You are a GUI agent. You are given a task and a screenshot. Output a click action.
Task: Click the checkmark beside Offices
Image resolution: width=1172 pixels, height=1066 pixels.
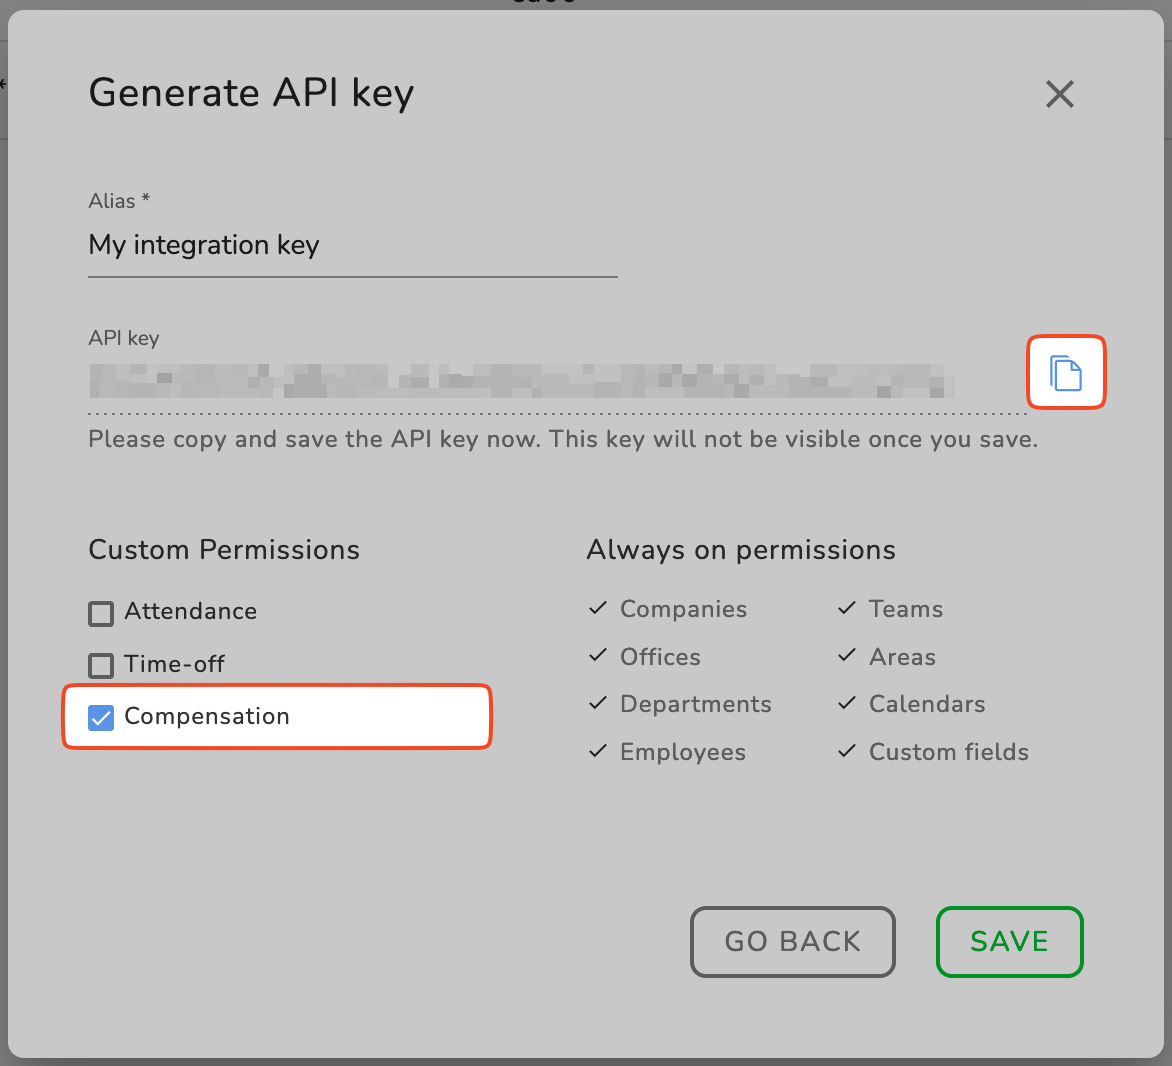(598, 656)
